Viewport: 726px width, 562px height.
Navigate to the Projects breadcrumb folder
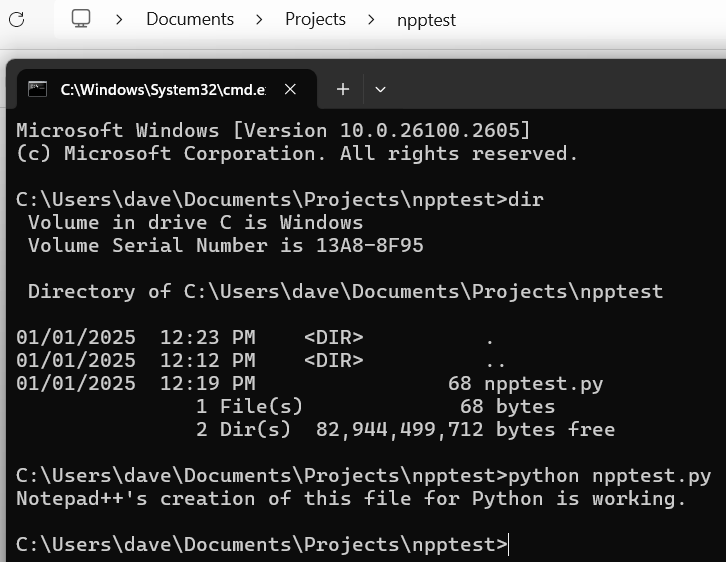[x=315, y=19]
